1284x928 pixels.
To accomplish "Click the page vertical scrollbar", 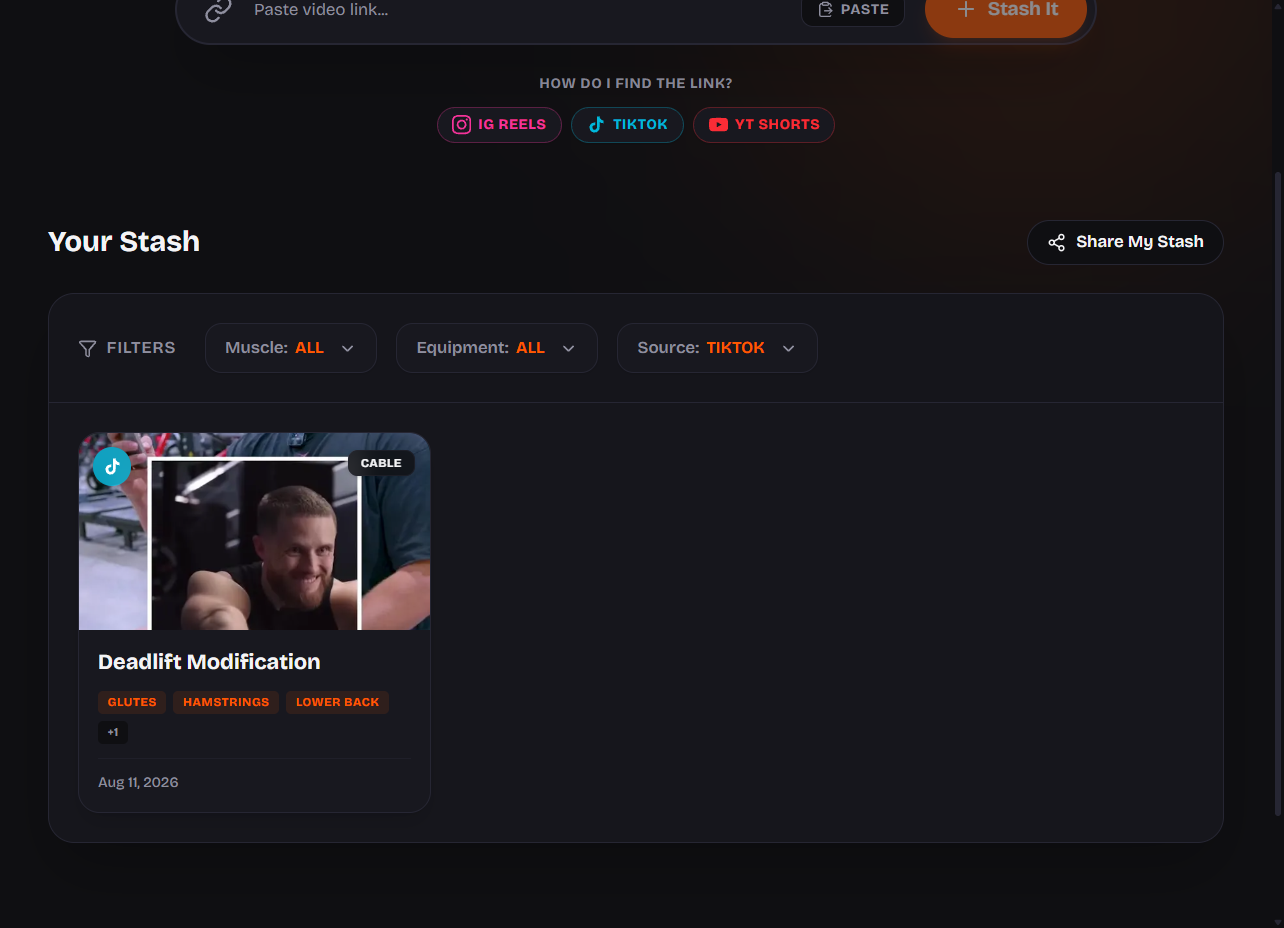I will click(x=1277, y=494).
